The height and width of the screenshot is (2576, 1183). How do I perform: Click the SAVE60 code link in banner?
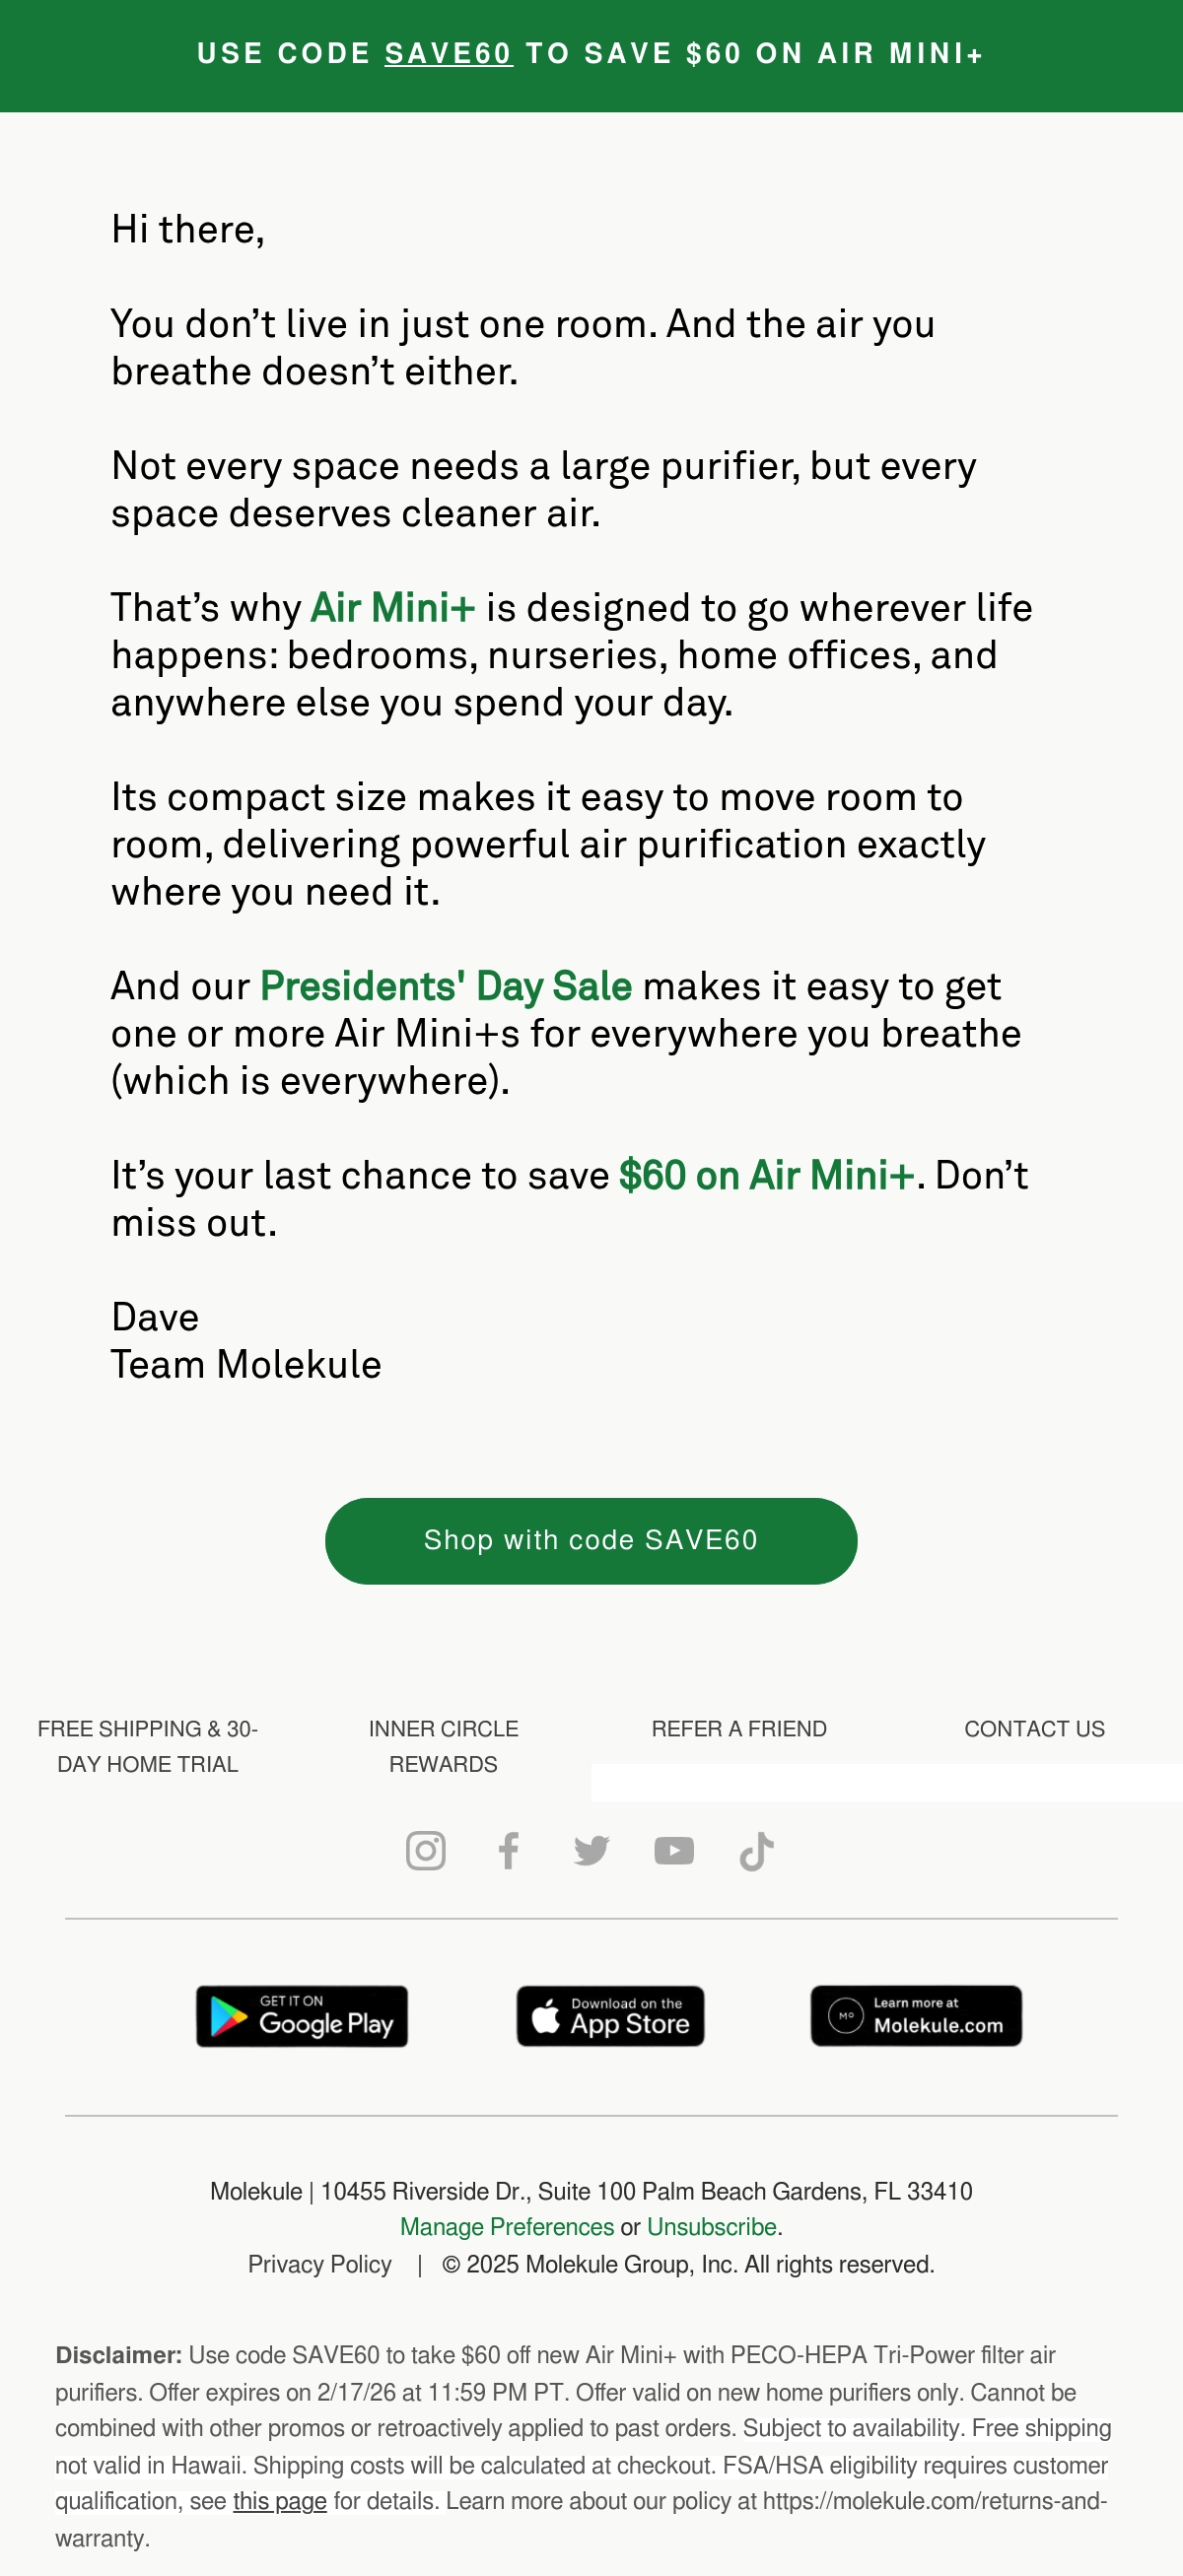coord(448,54)
